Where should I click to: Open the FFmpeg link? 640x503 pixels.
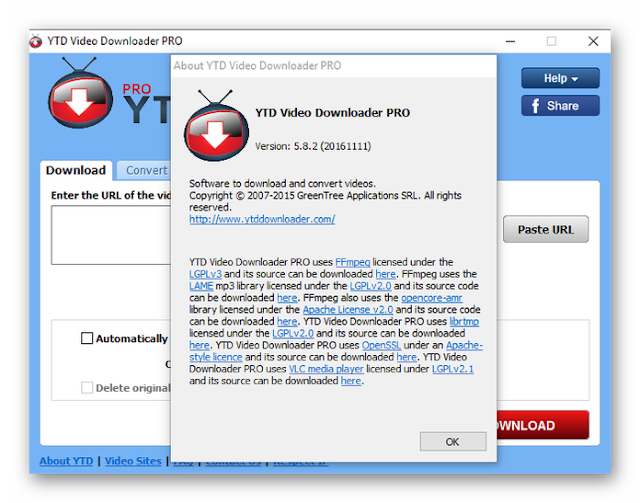(x=353, y=262)
